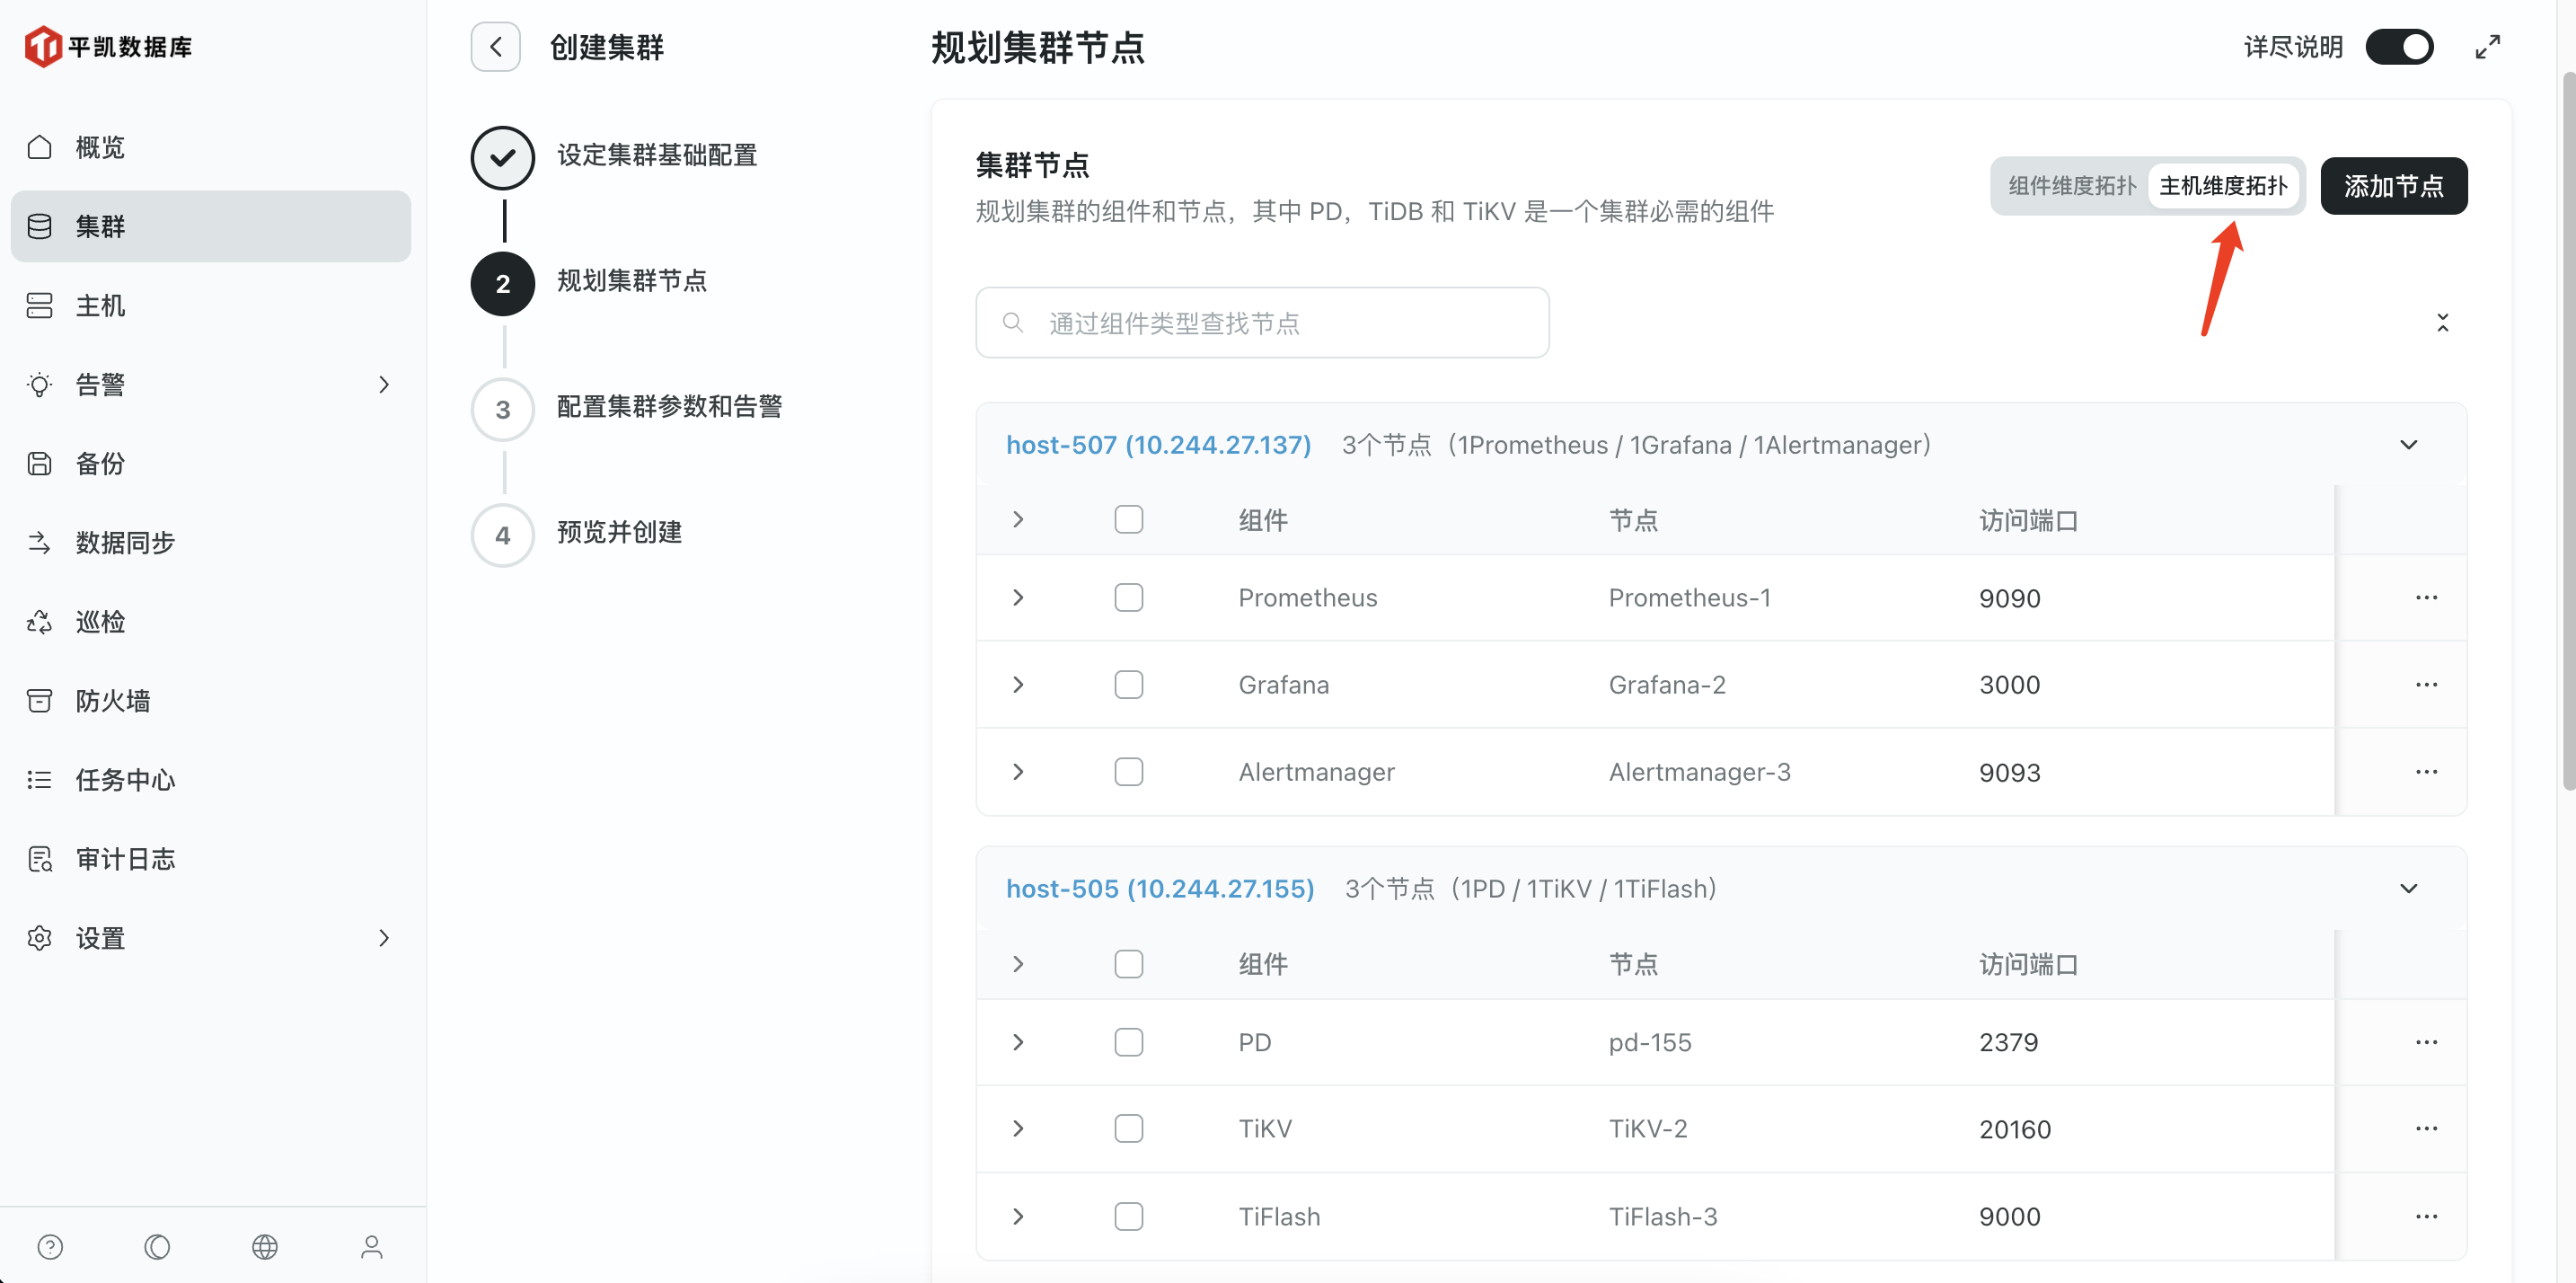Viewport: 2576px width, 1283px height.
Task: Select 防火墙 (Firewall) in the sidebar
Action: pyautogui.click(x=110, y=700)
